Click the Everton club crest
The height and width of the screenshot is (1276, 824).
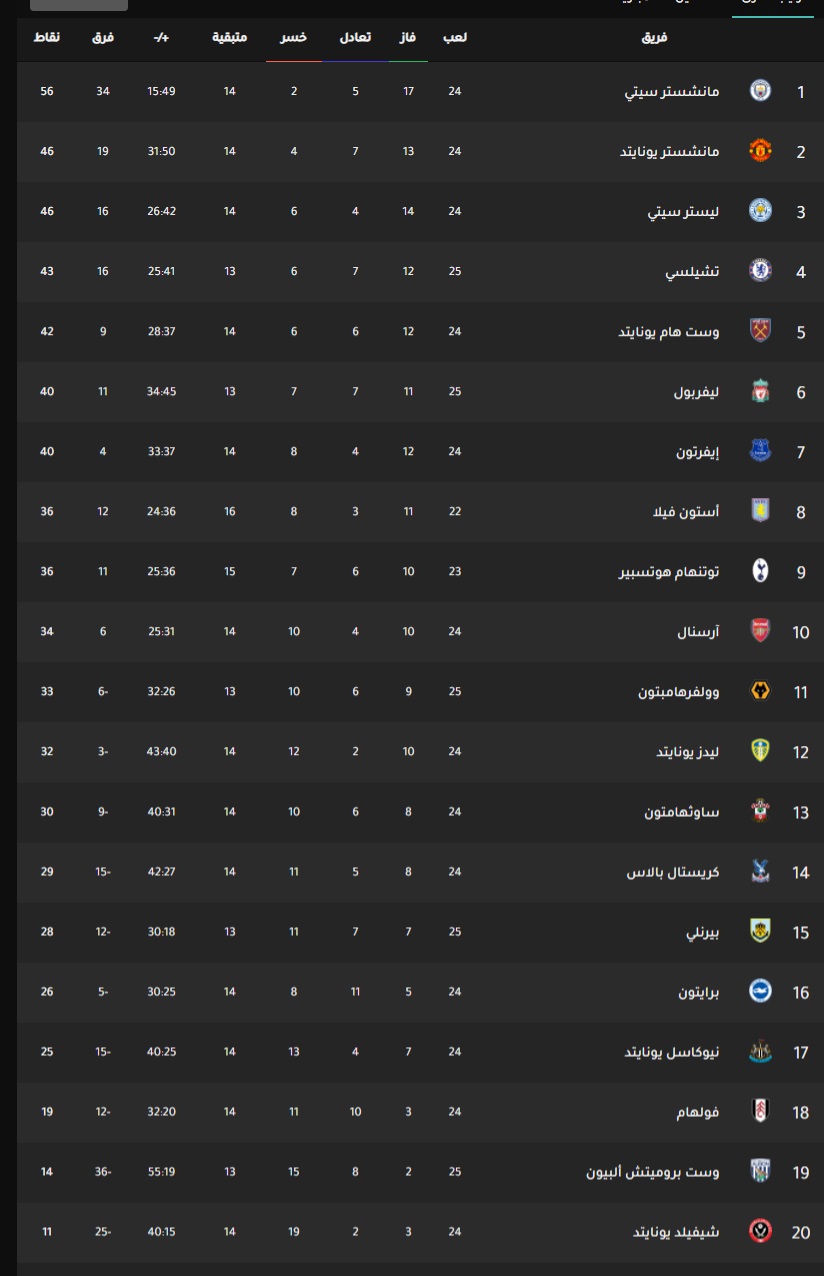[761, 451]
